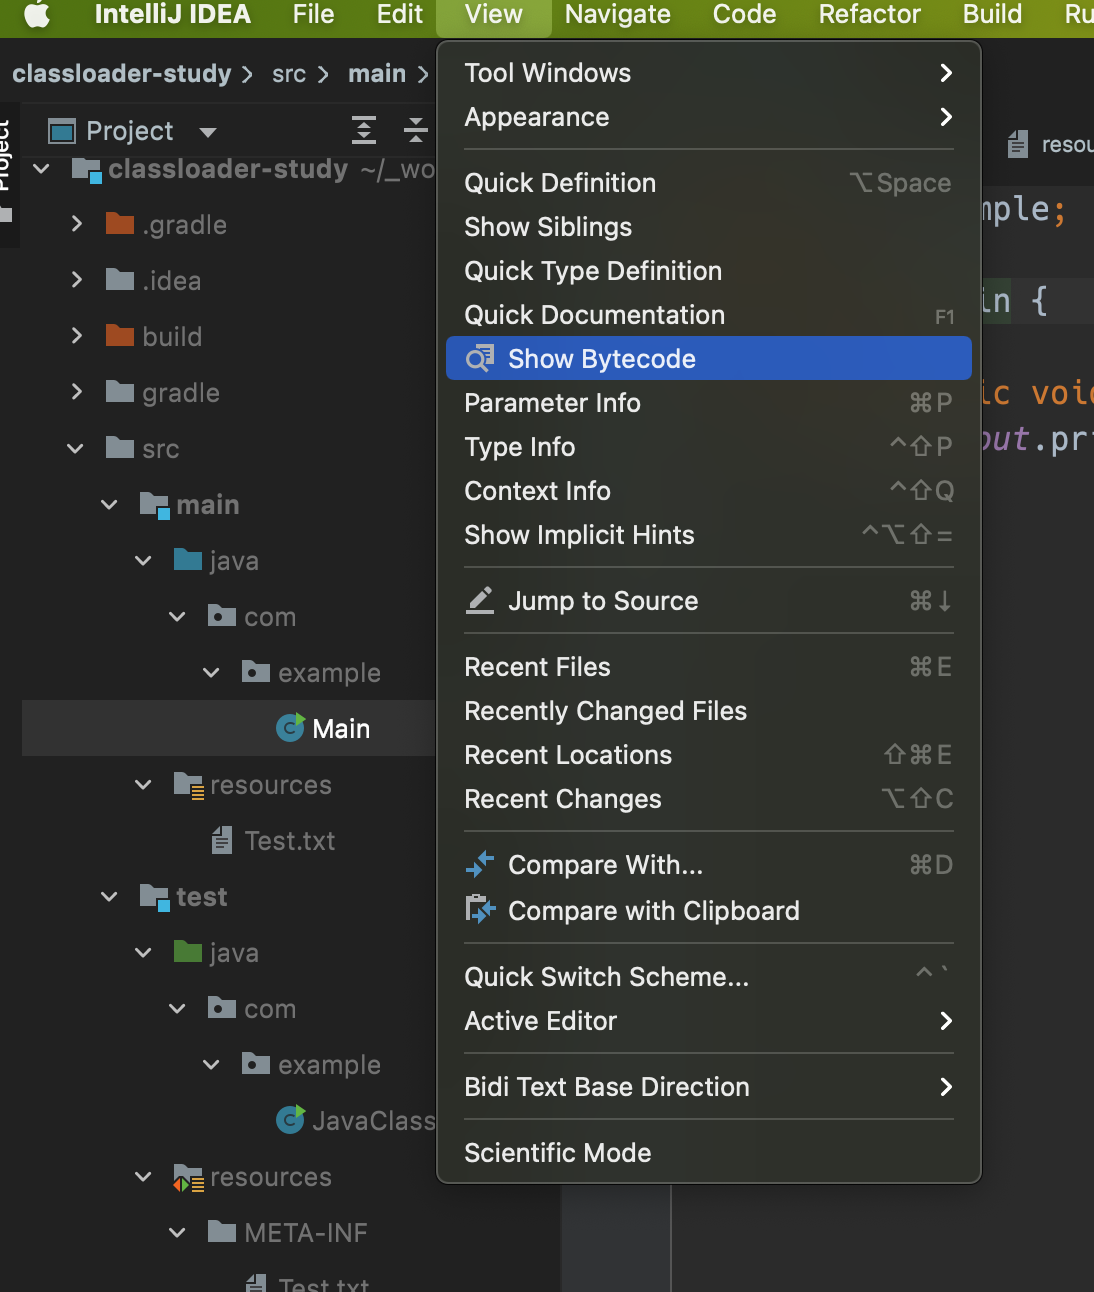Click the test resources folder icon
Viewport: 1094px width, 1292px height.
(189, 1178)
